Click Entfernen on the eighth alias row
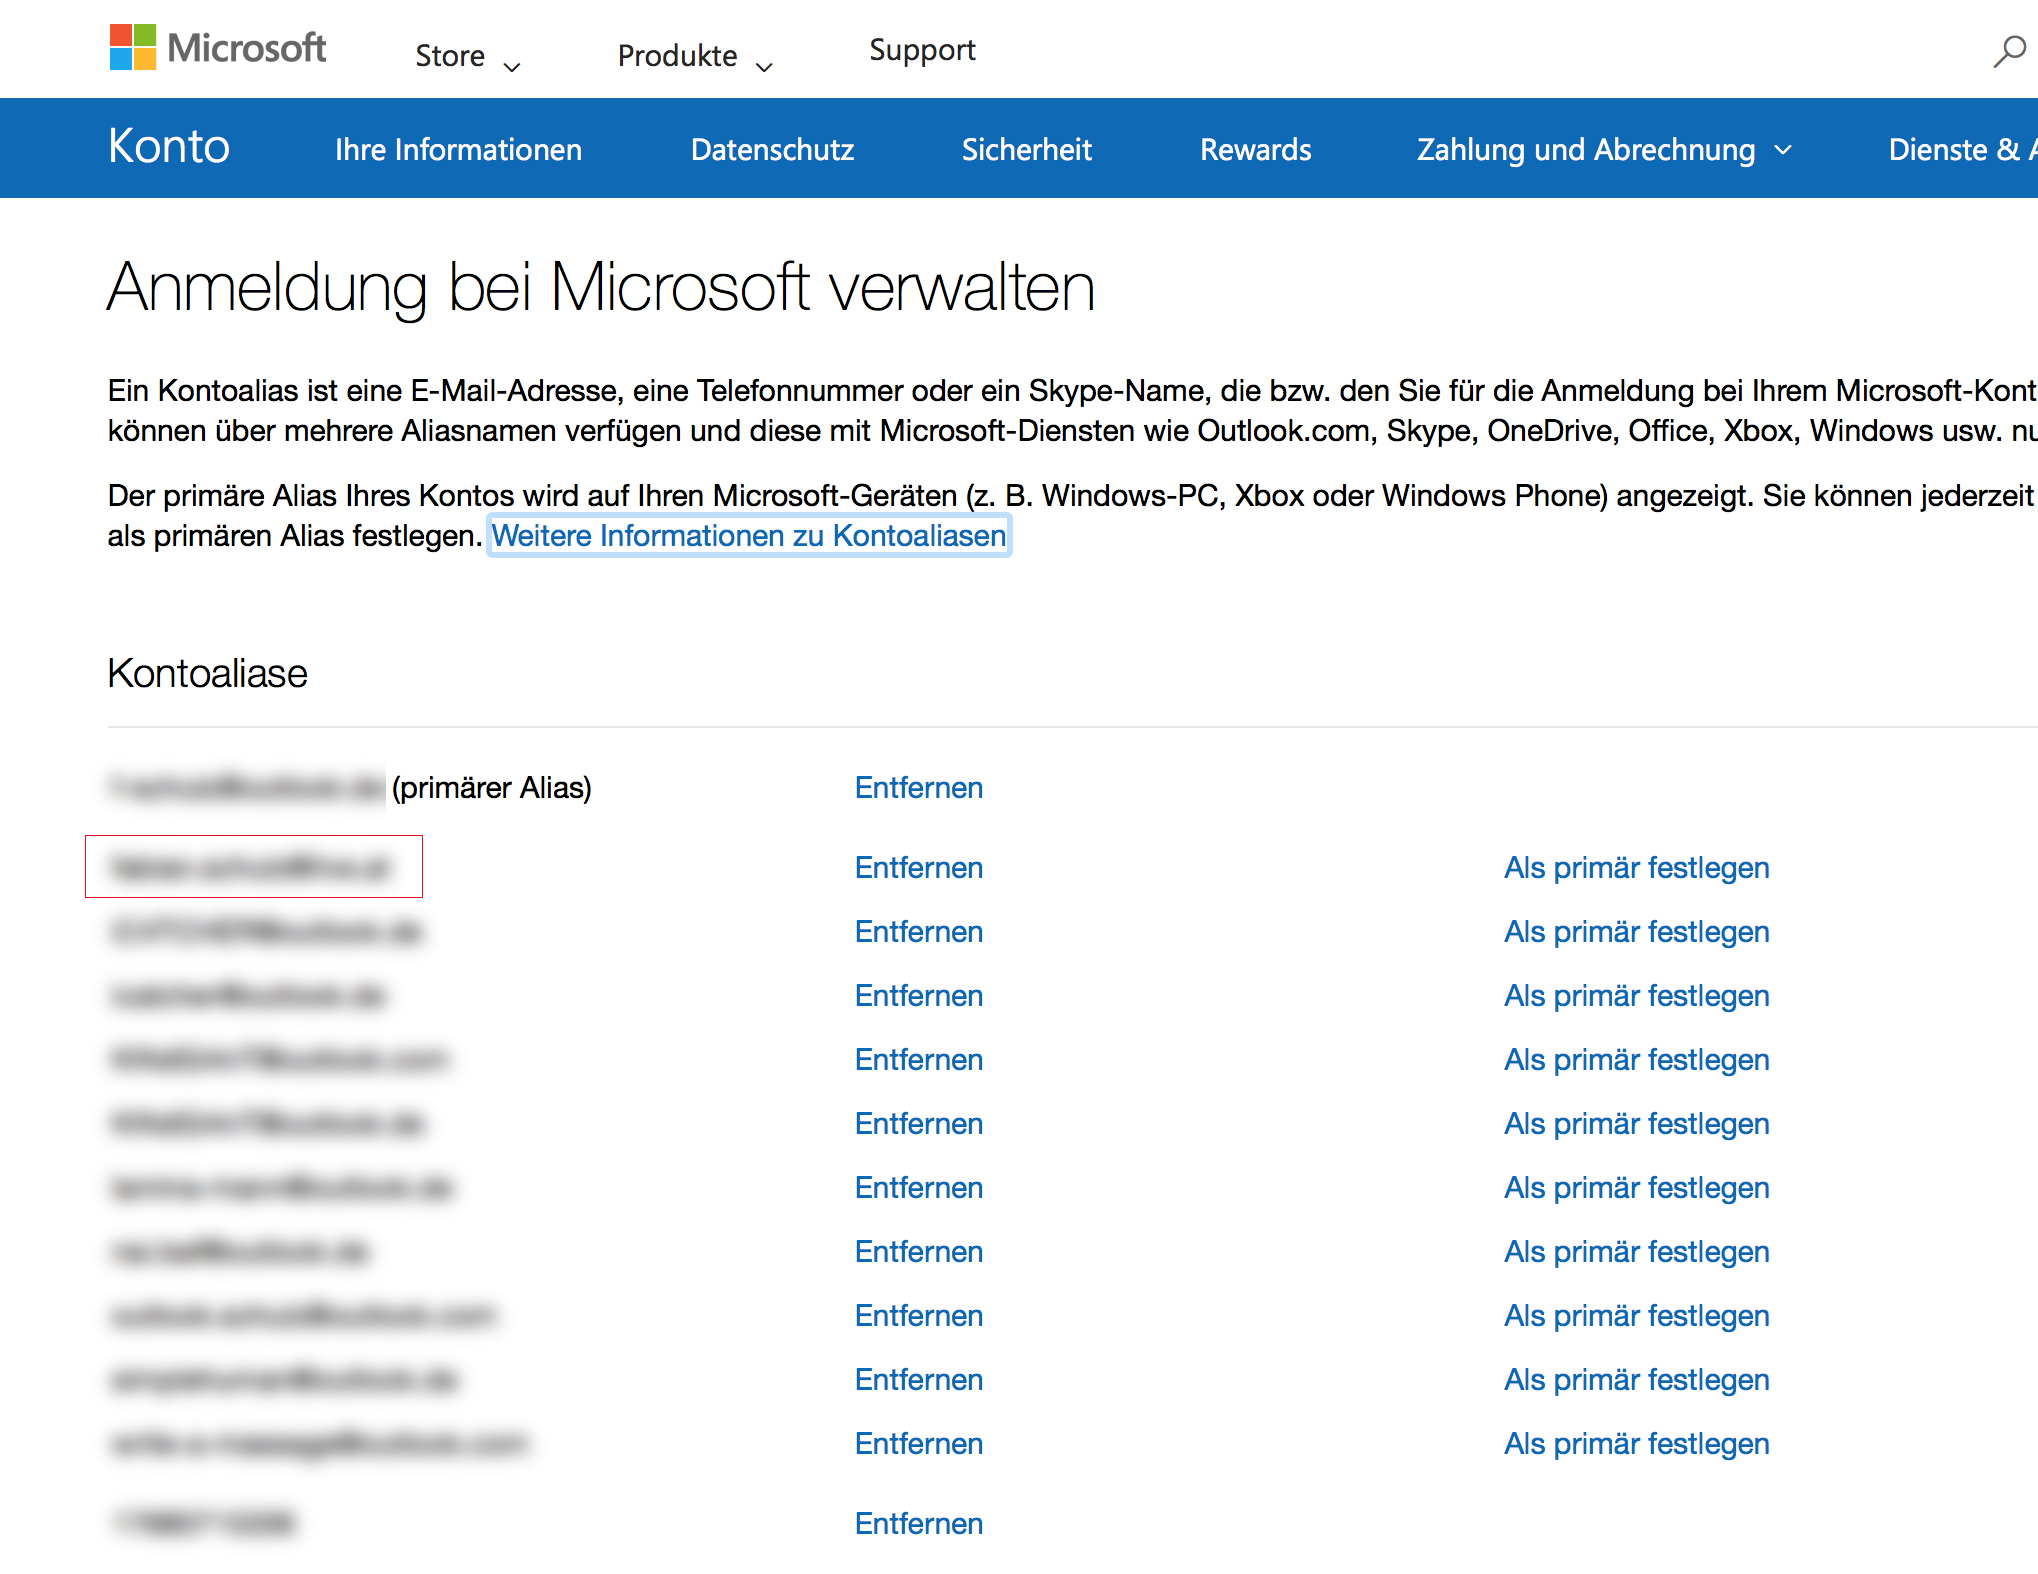Image resolution: width=2038 pixels, height=1574 pixels. click(x=918, y=1252)
